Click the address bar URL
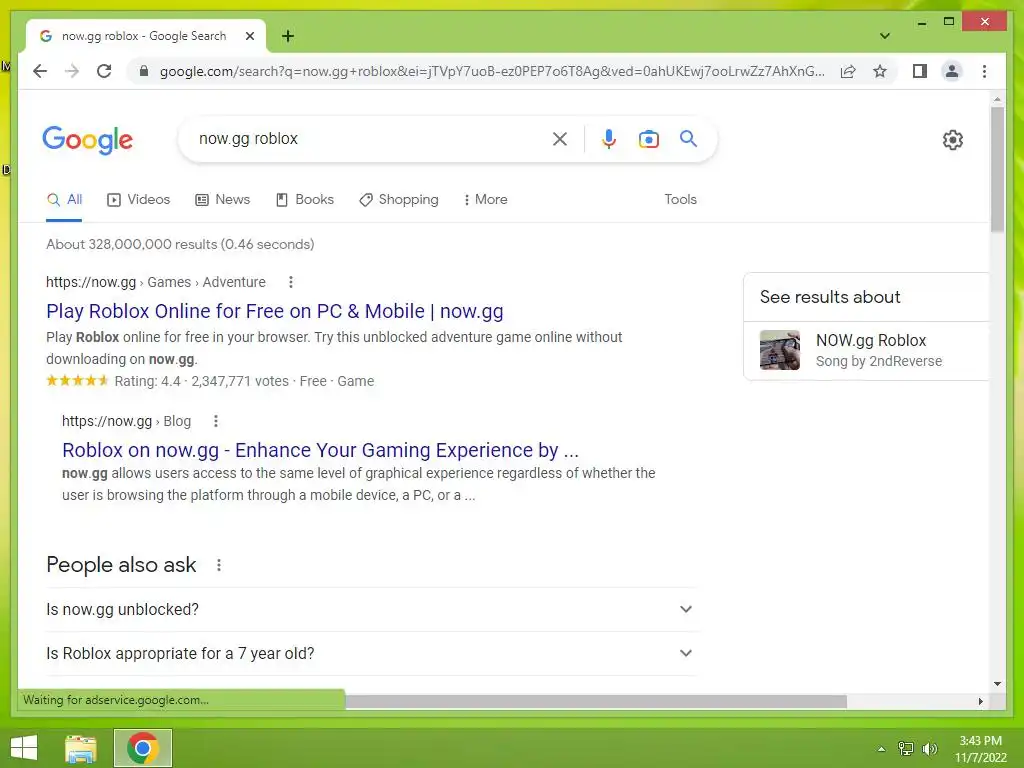The width and height of the screenshot is (1024, 768). pyautogui.click(x=492, y=71)
